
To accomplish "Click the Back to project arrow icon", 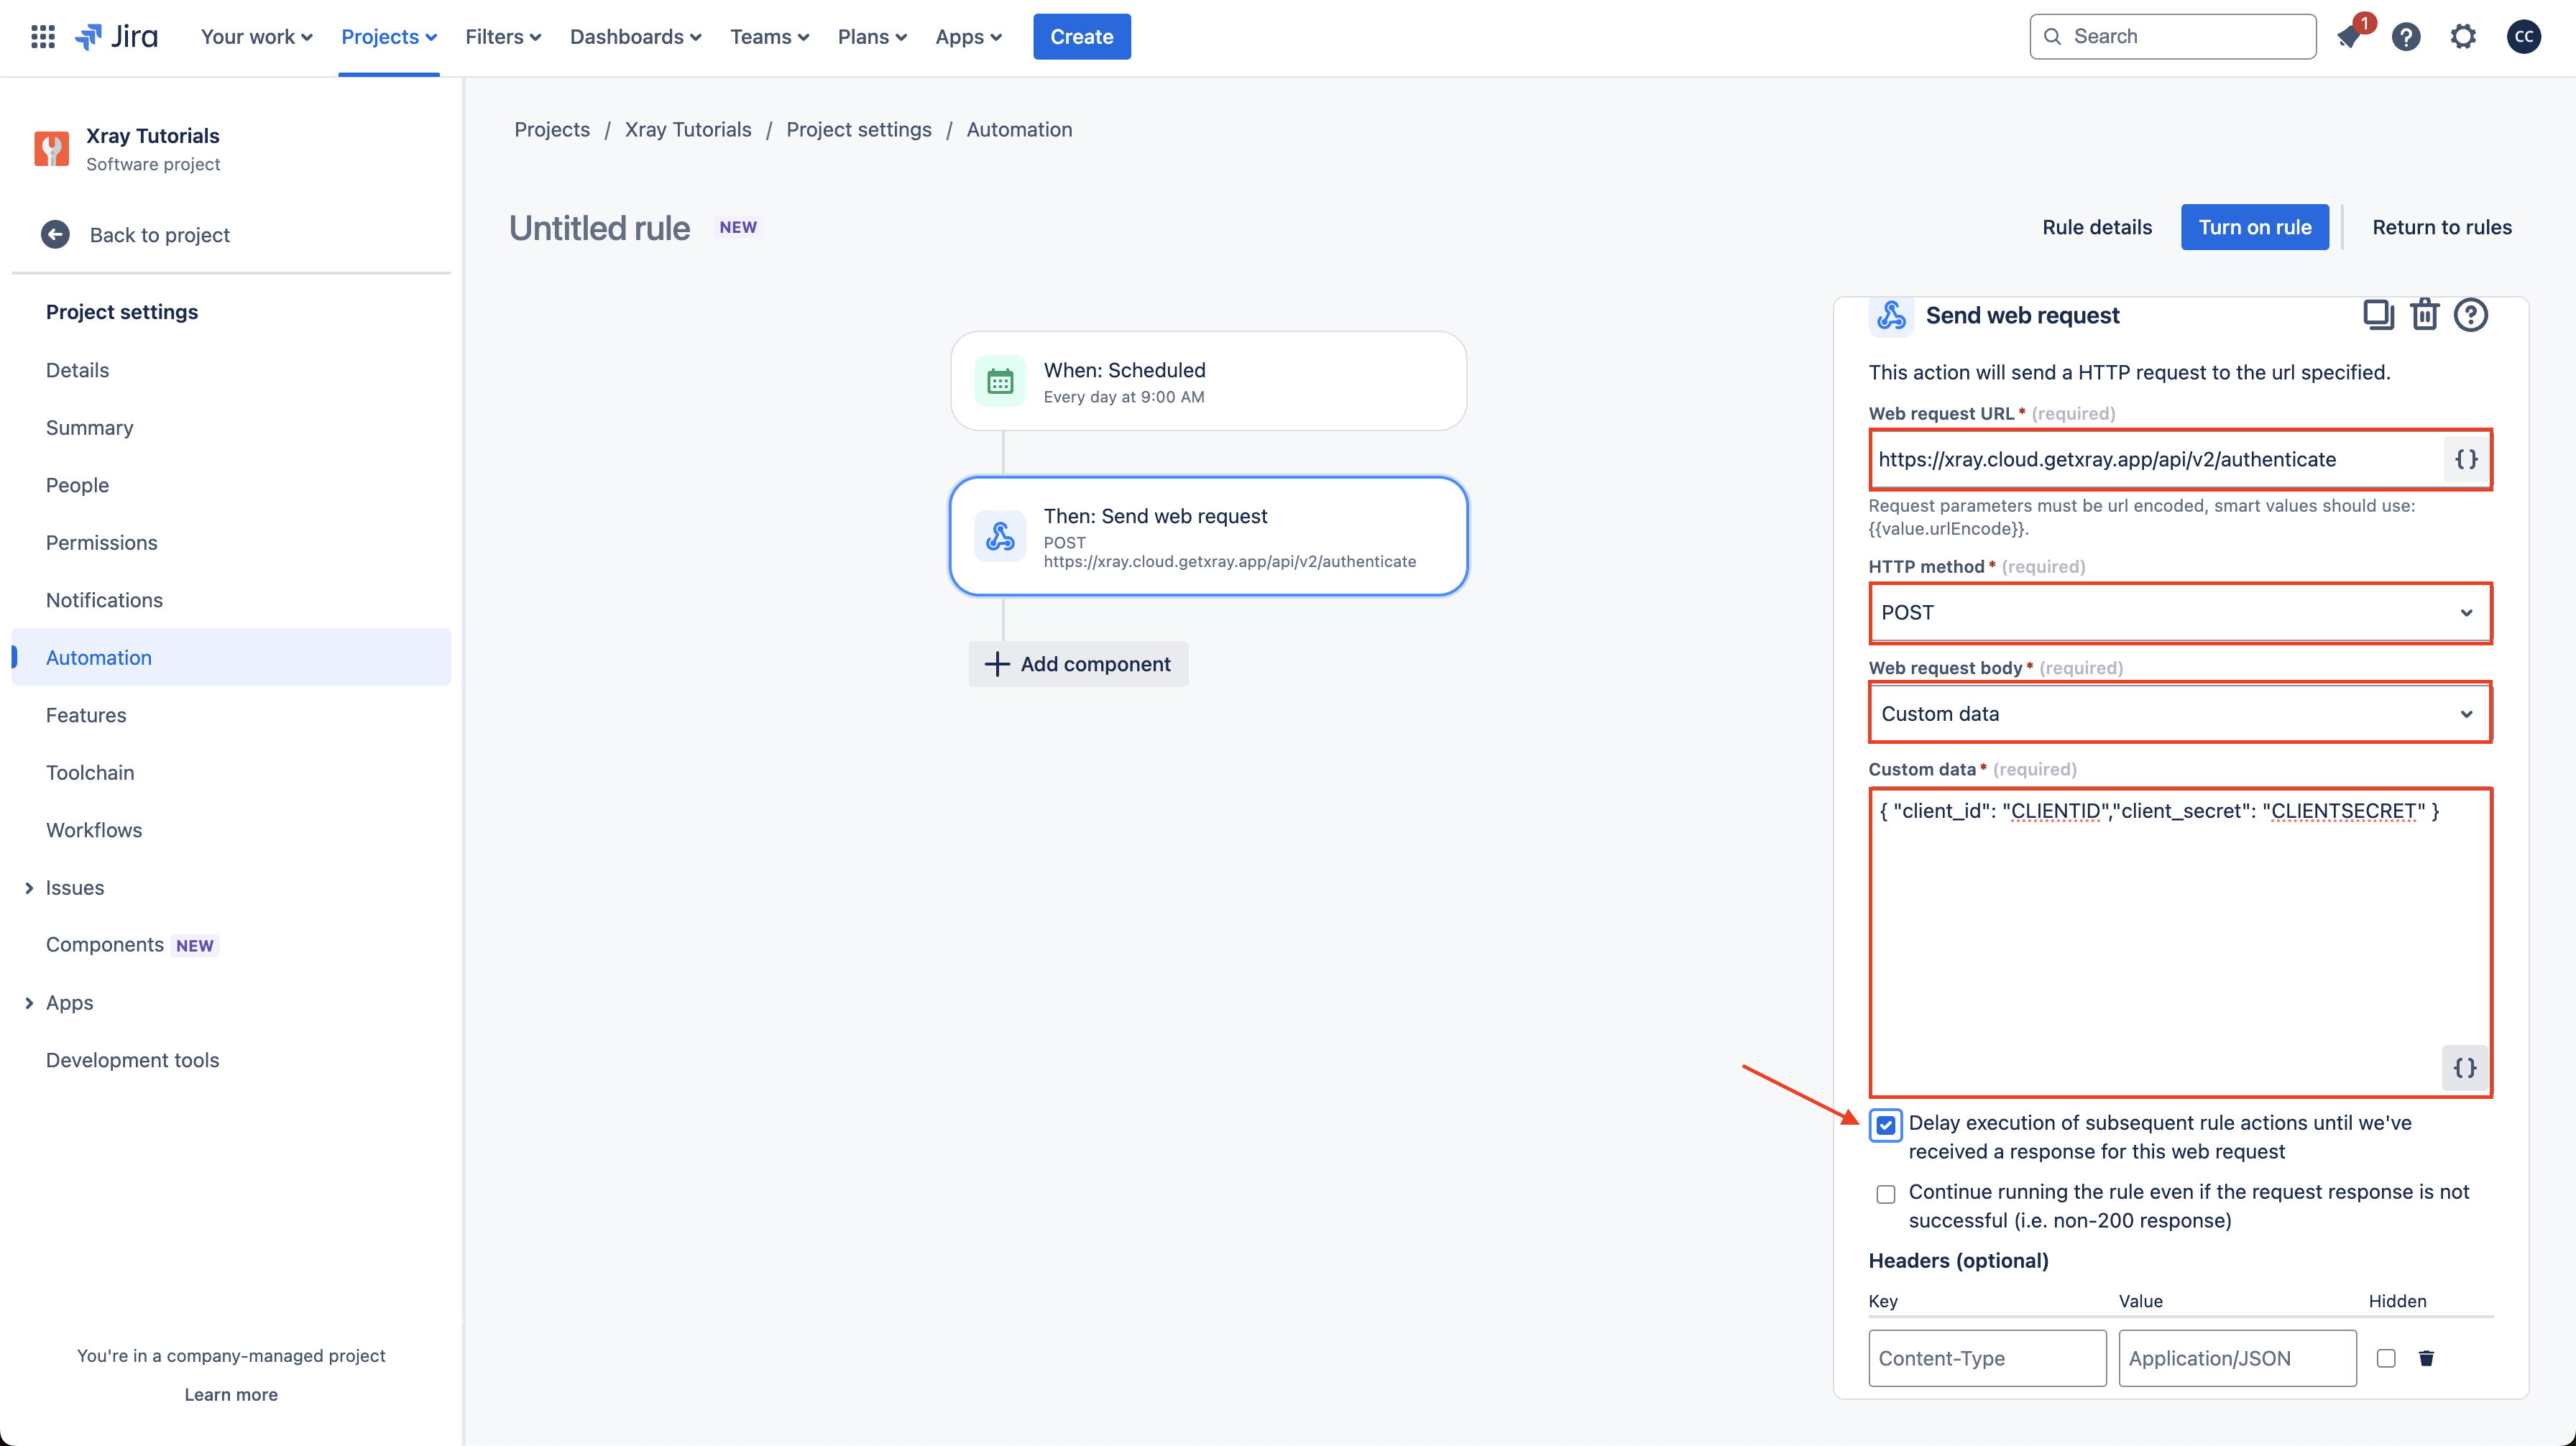I will (x=55, y=234).
